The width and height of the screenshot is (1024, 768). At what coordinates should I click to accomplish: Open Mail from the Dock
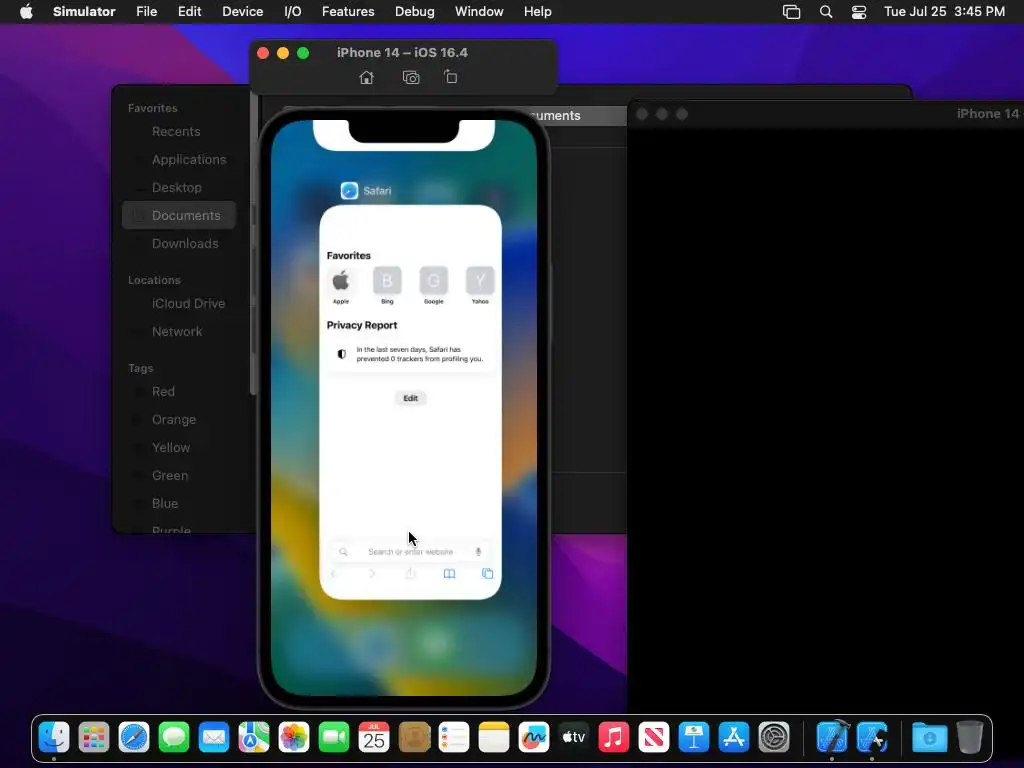tap(214, 738)
